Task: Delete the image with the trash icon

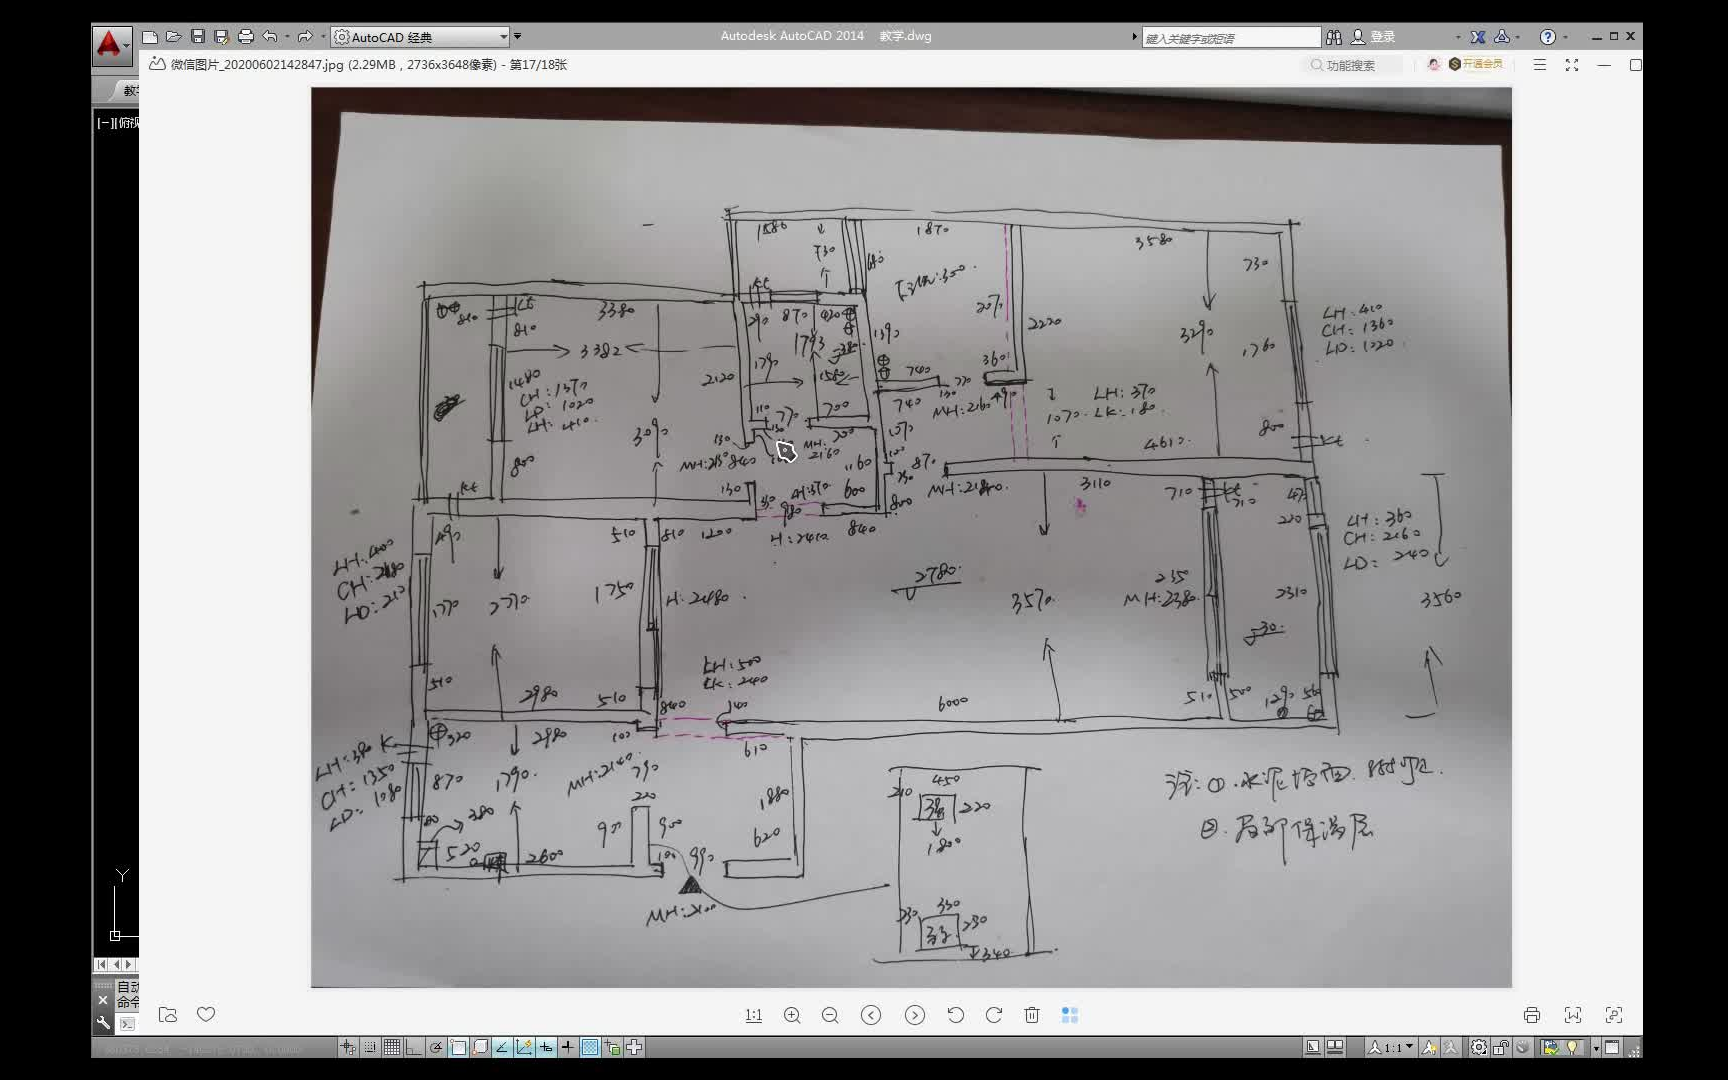Action: click(x=1032, y=1015)
